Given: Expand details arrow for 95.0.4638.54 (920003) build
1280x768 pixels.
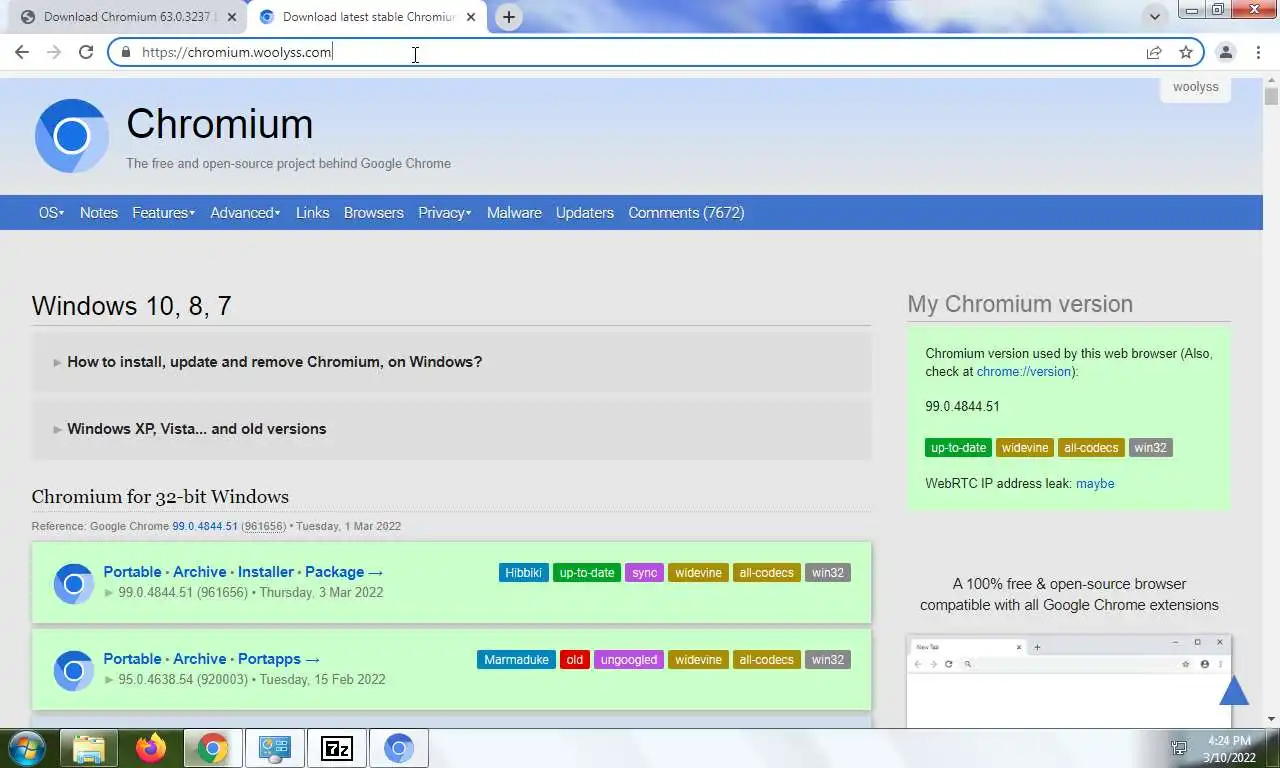Looking at the screenshot, I should (109, 679).
